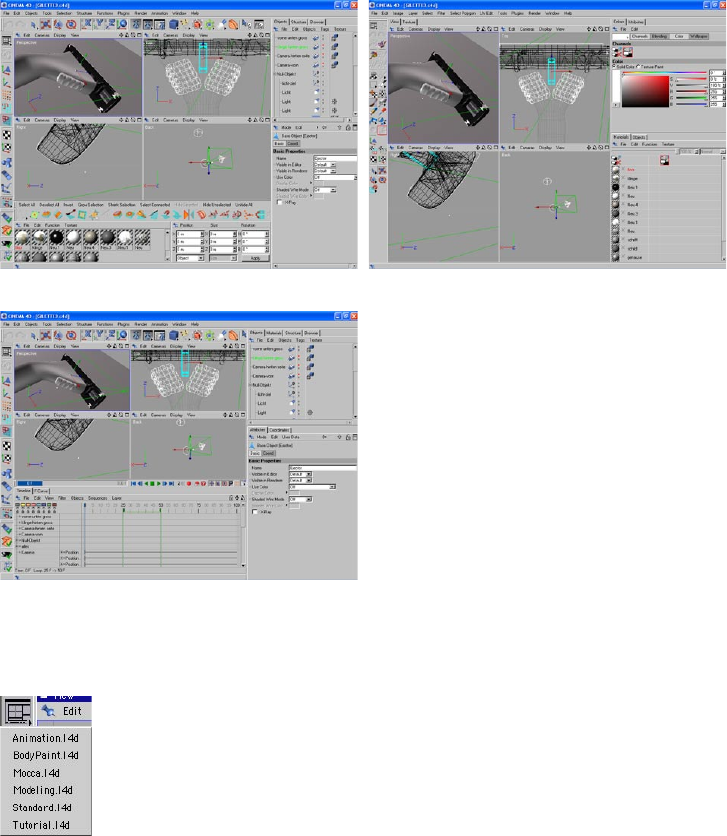Switch to F-Curve tab in timeline window
This screenshot has height=836, width=727.
click(x=41, y=491)
